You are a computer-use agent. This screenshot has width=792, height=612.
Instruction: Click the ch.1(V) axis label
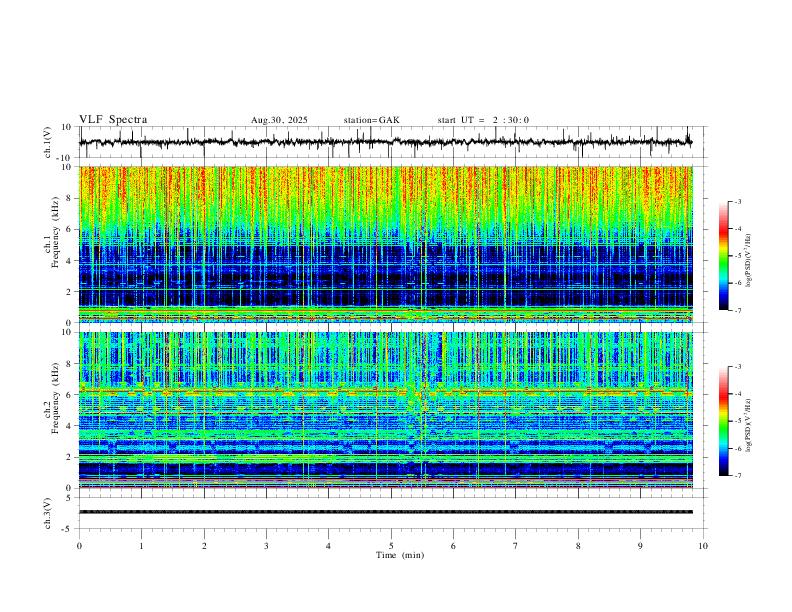pos(48,142)
